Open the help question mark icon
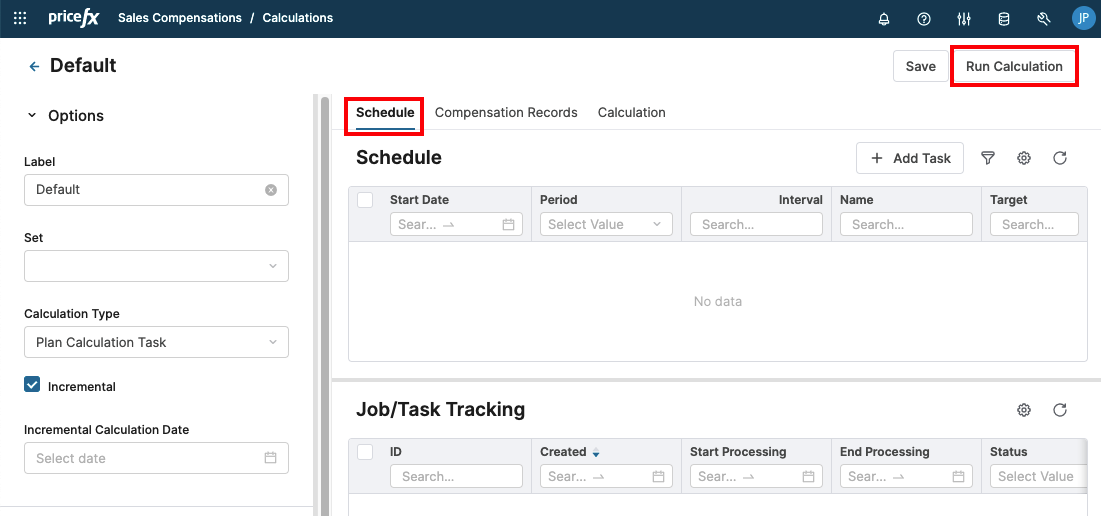The width and height of the screenshot is (1101, 516). (924, 18)
